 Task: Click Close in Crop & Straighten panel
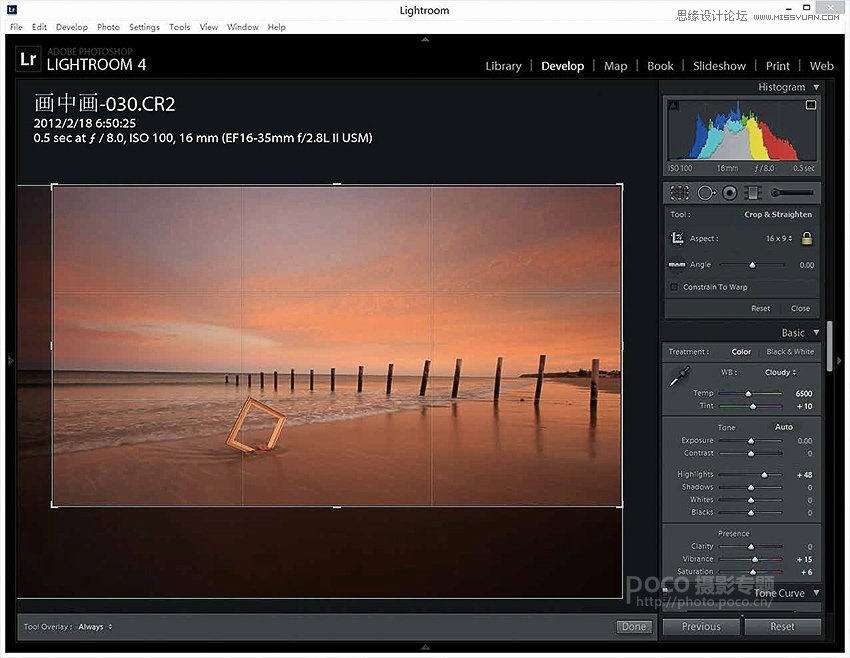[800, 308]
